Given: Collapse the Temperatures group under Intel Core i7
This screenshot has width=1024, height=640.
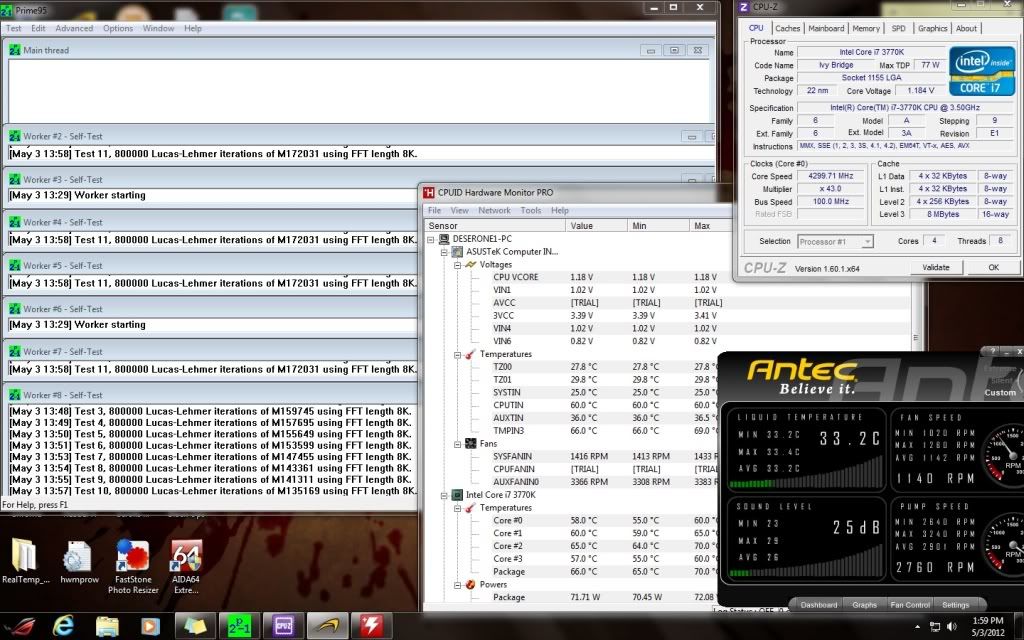Looking at the screenshot, I should pyautogui.click(x=457, y=508).
